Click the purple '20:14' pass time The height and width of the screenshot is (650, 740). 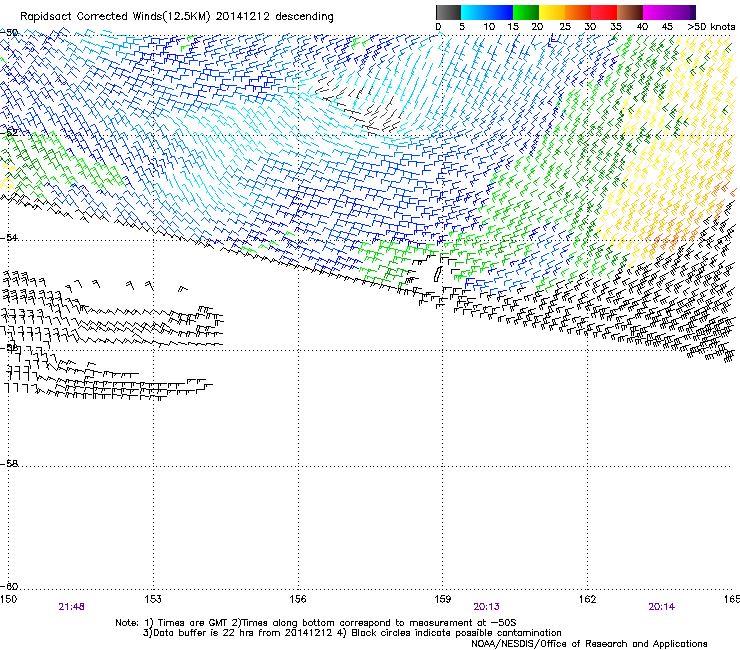[662, 607]
